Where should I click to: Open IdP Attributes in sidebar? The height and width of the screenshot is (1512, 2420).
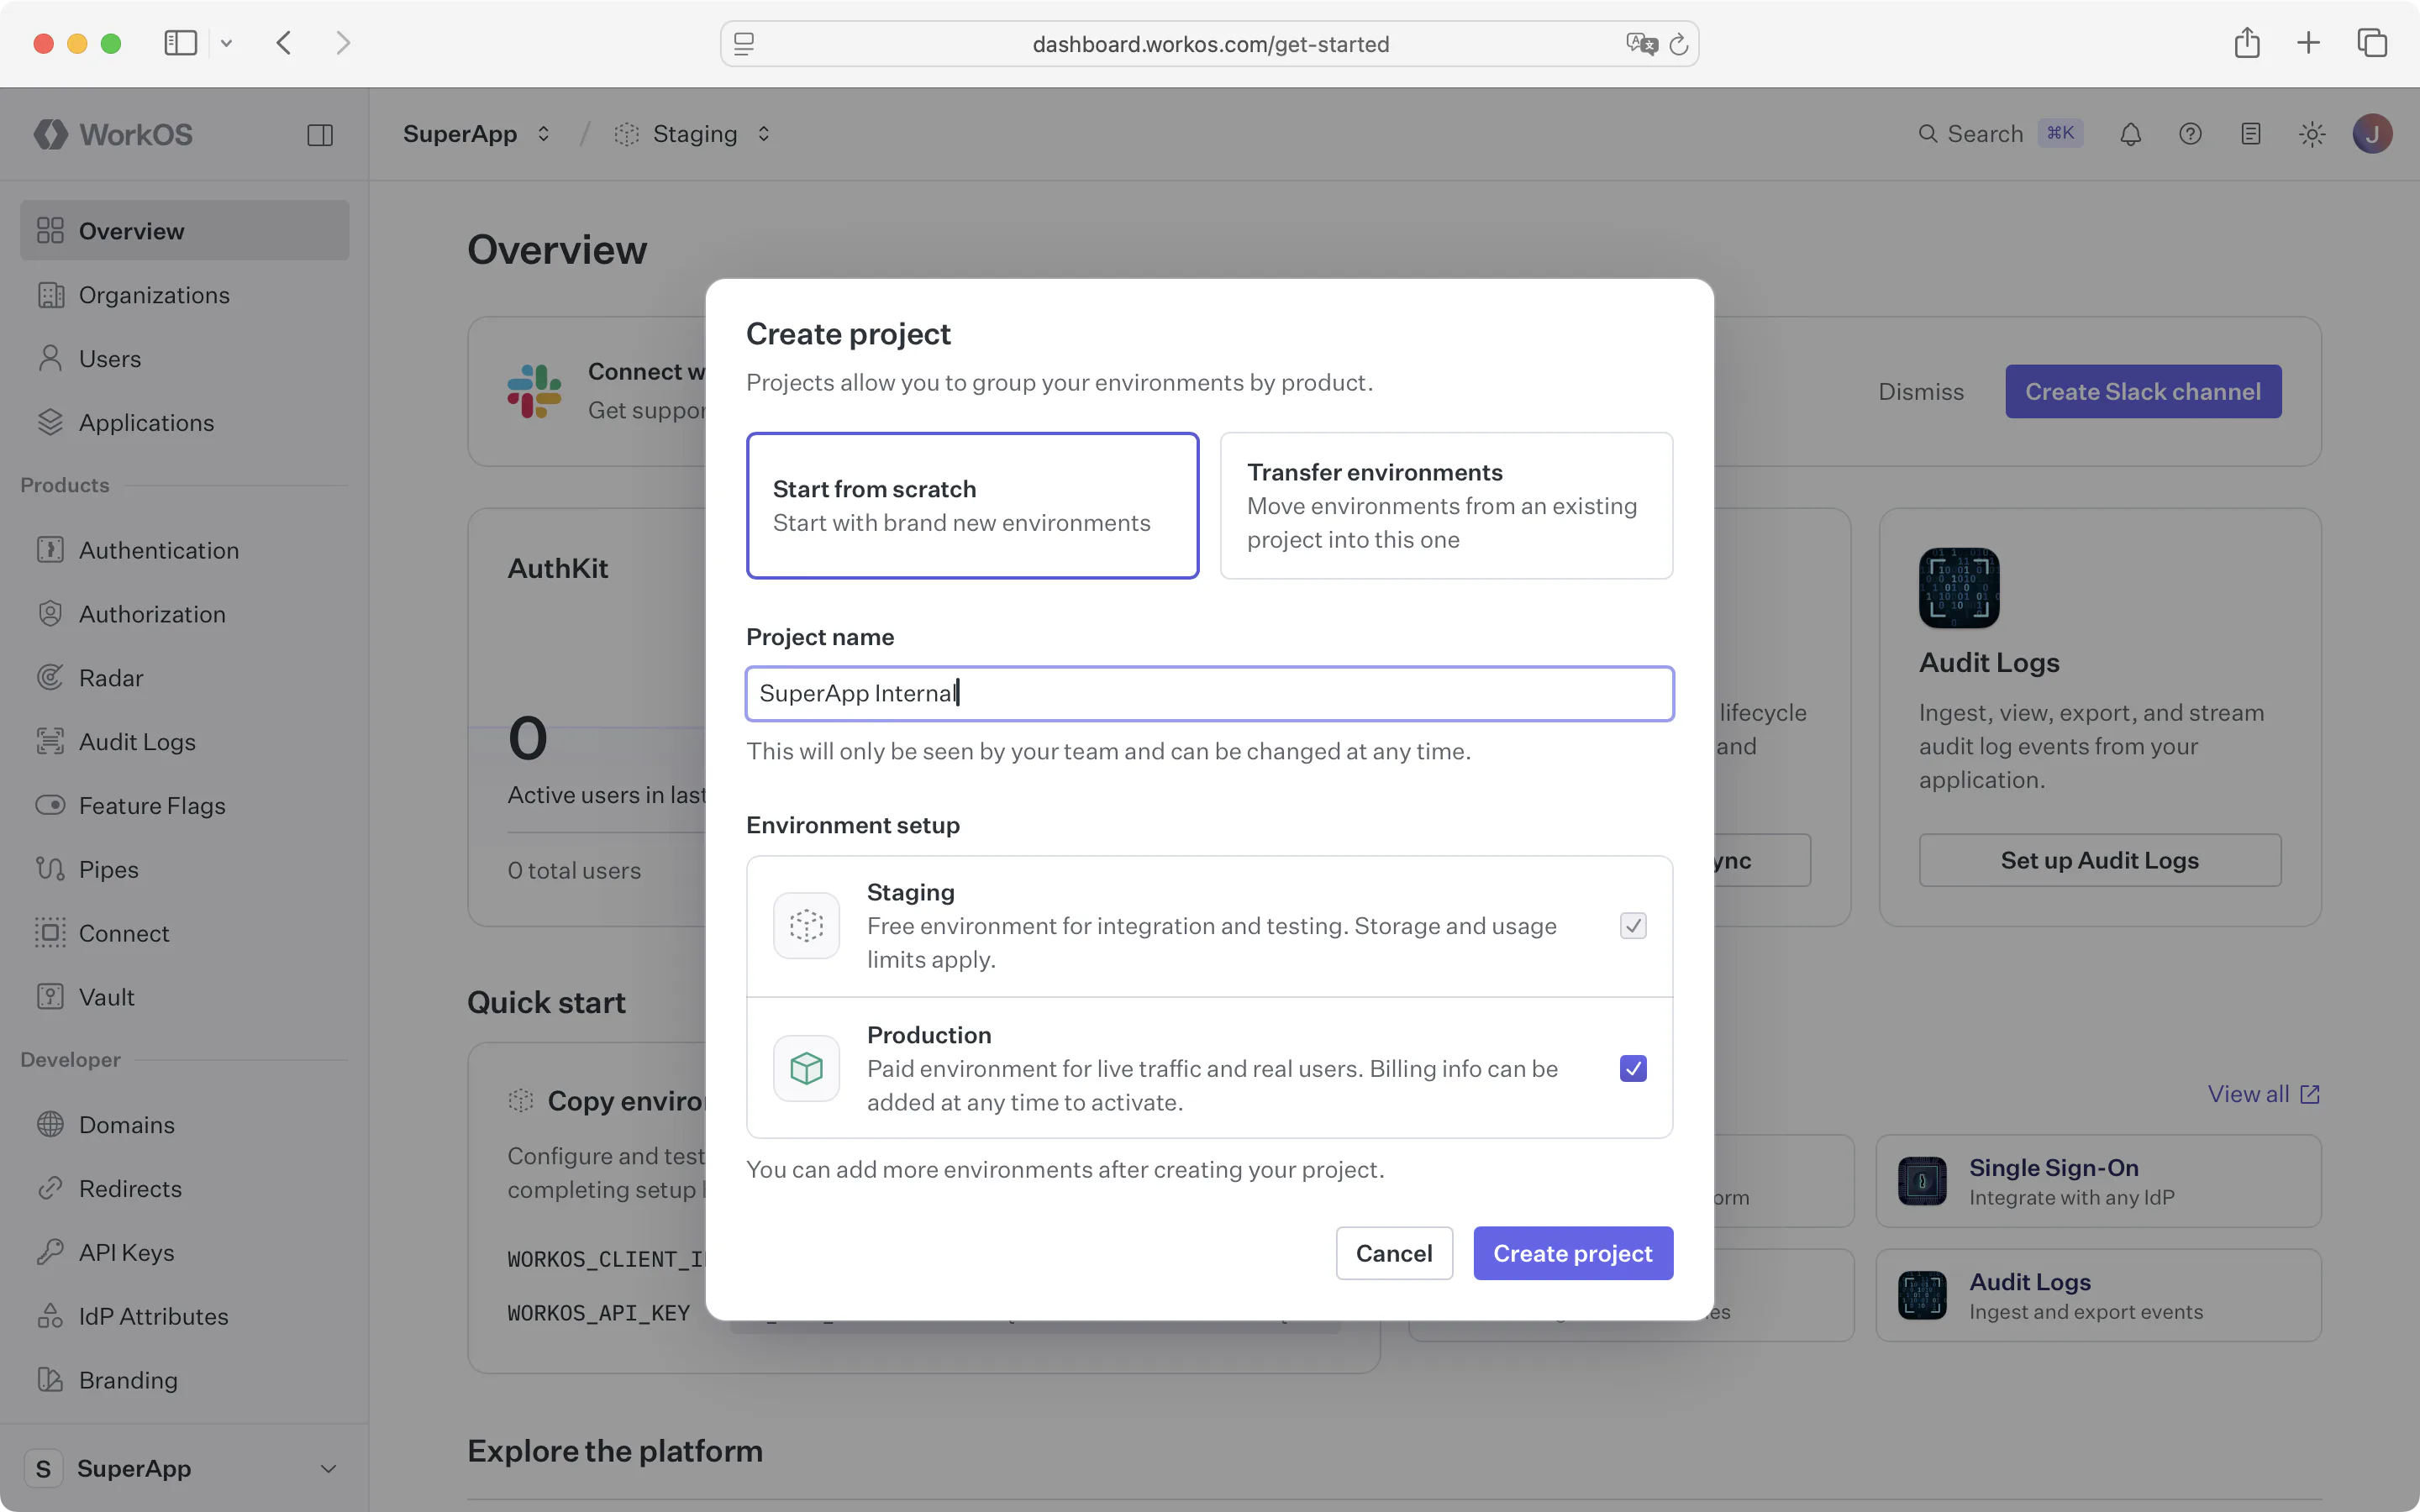pyautogui.click(x=184, y=1317)
